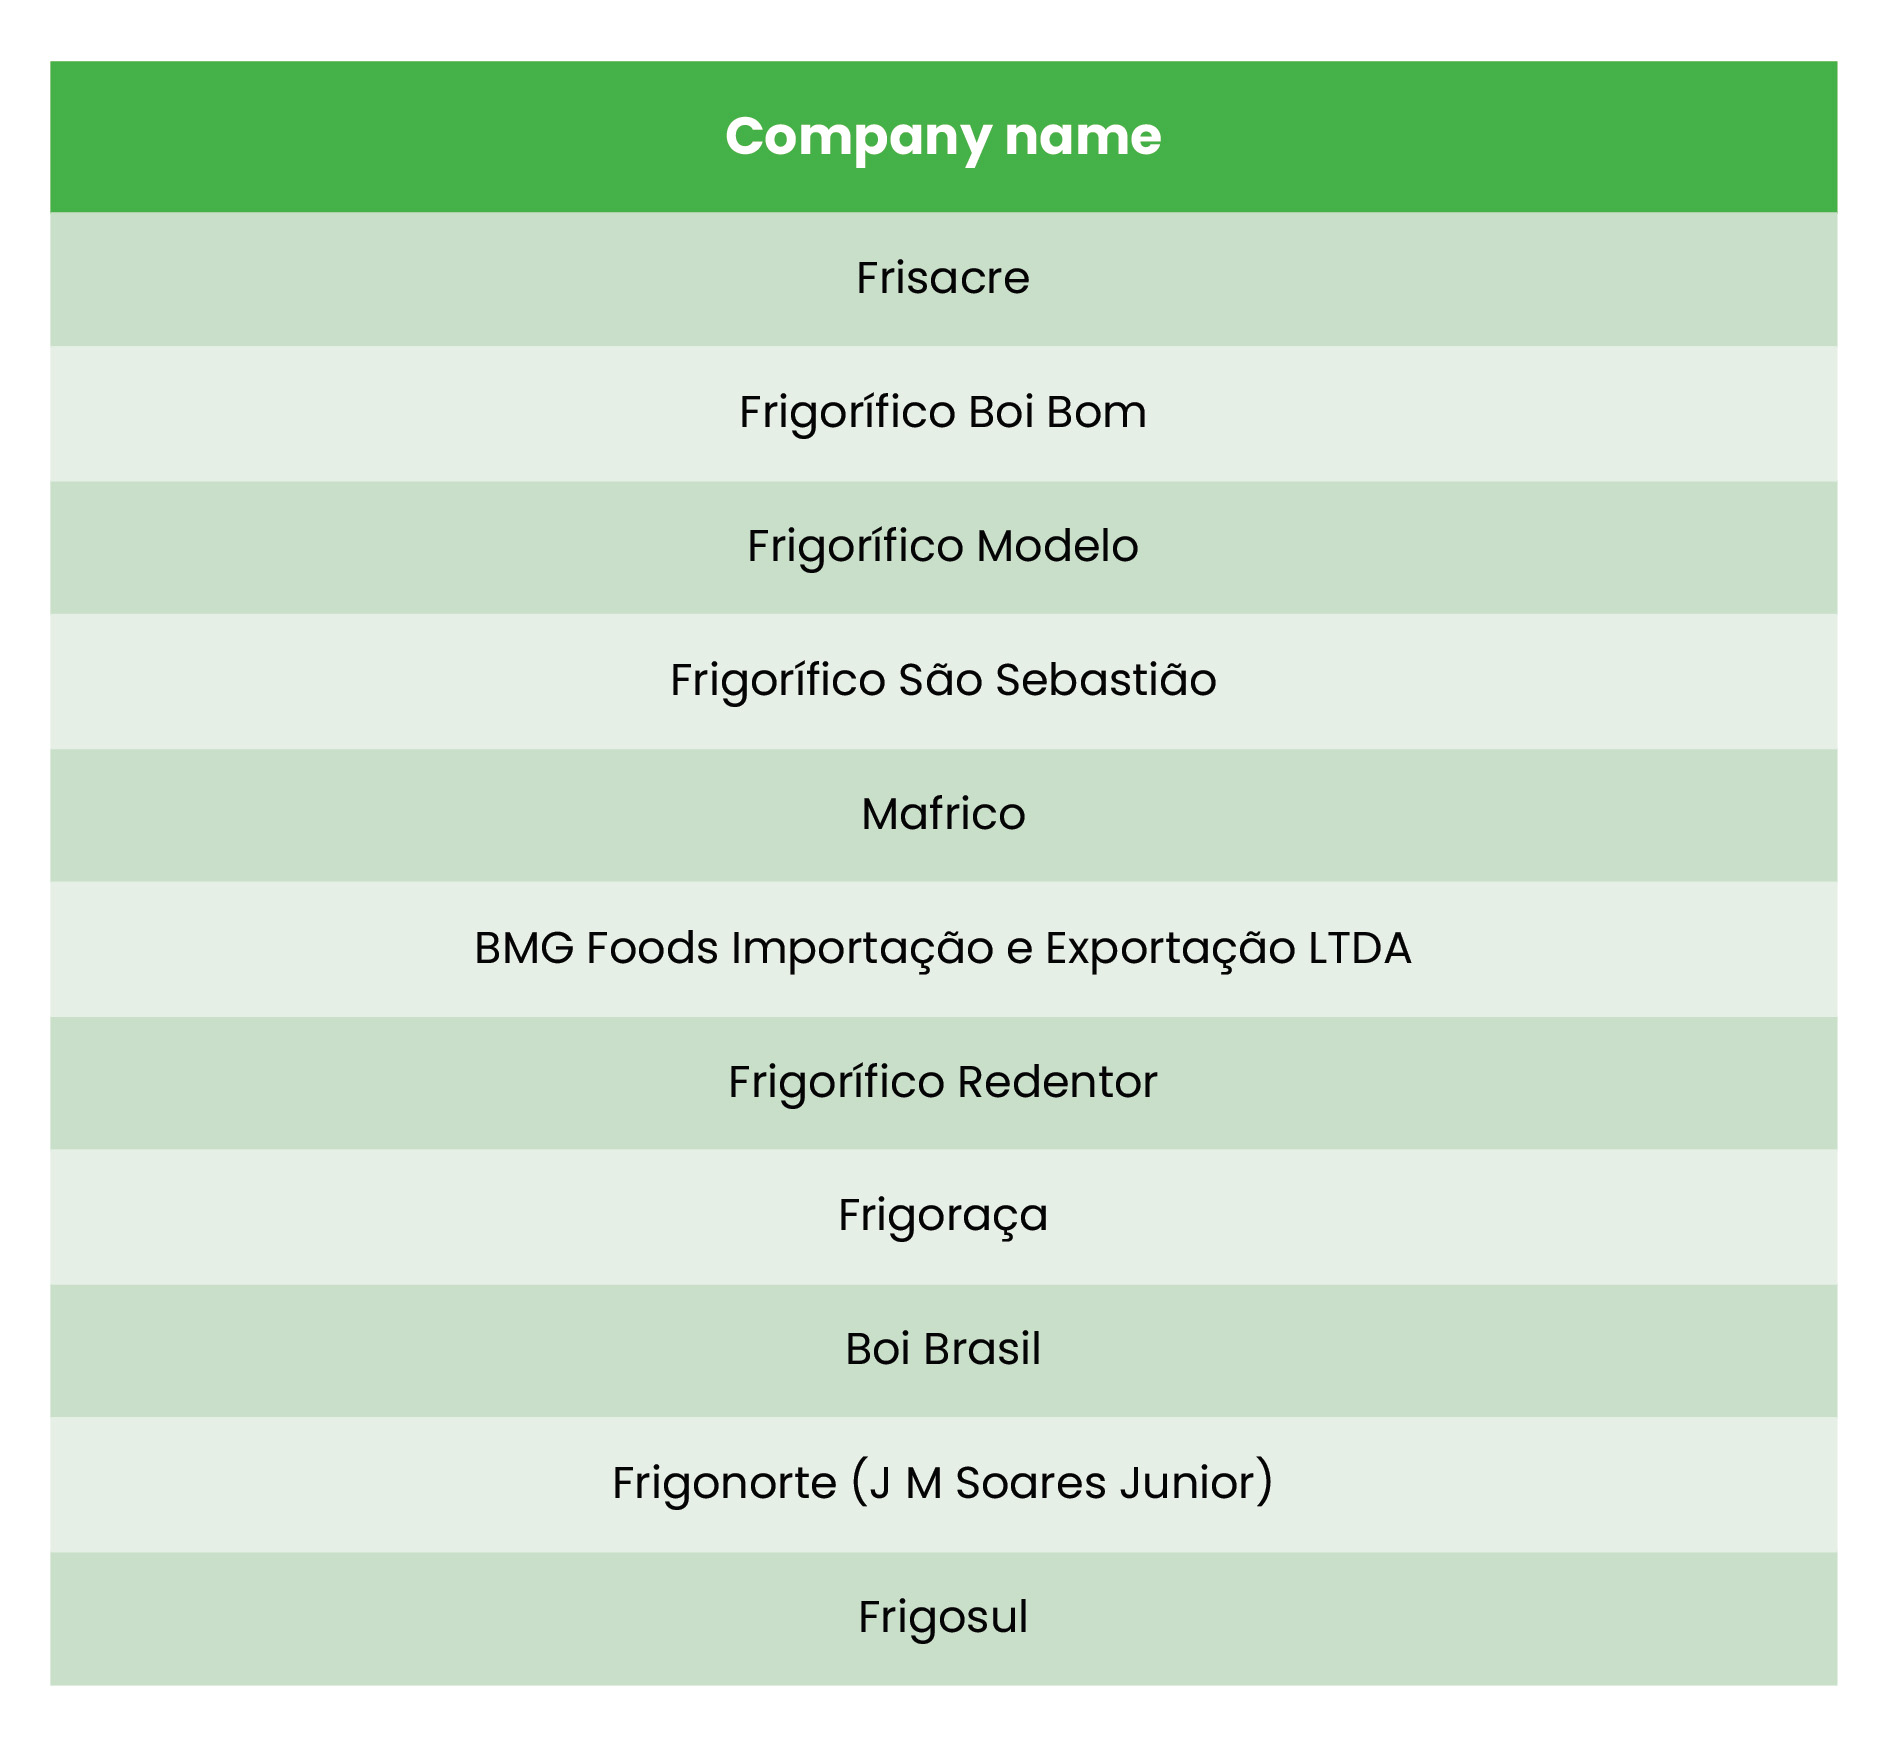The width and height of the screenshot is (1890, 1741).
Task: Select the Mafrico company cell
Action: pos(943,814)
